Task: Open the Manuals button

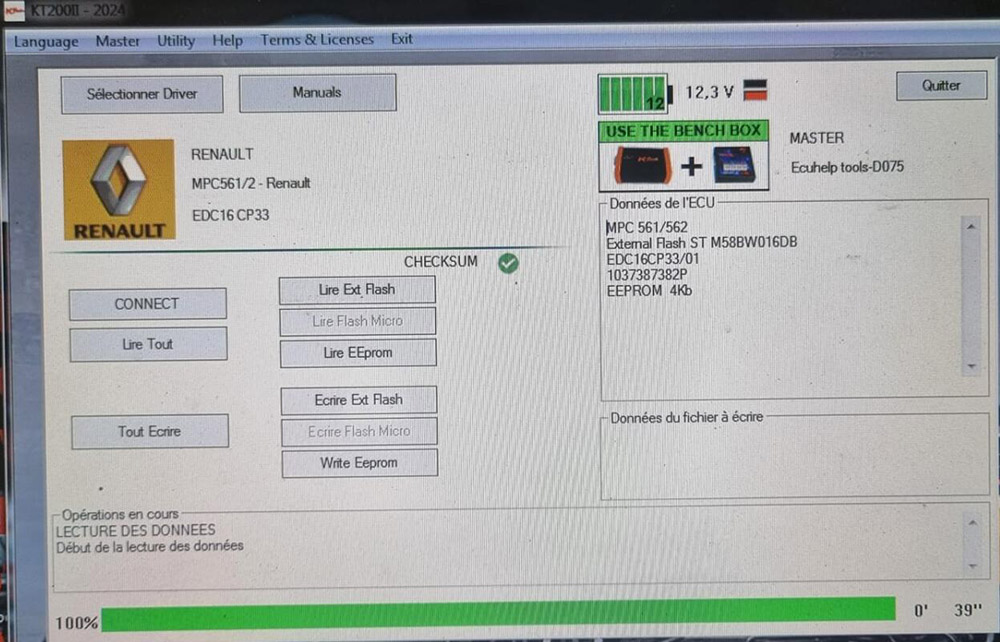Action: [318, 92]
